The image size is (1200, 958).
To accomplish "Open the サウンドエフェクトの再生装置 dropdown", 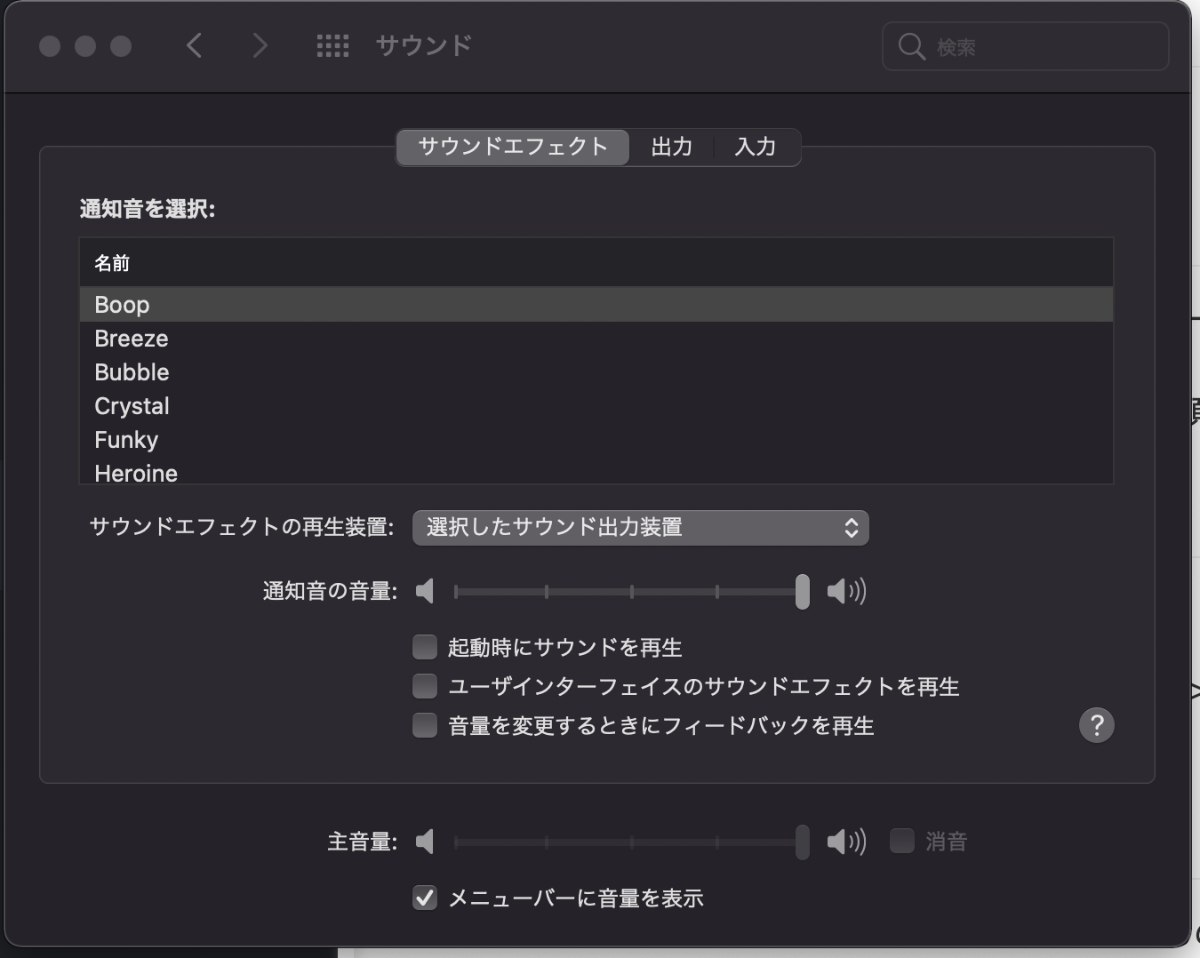I will coord(640,528).
